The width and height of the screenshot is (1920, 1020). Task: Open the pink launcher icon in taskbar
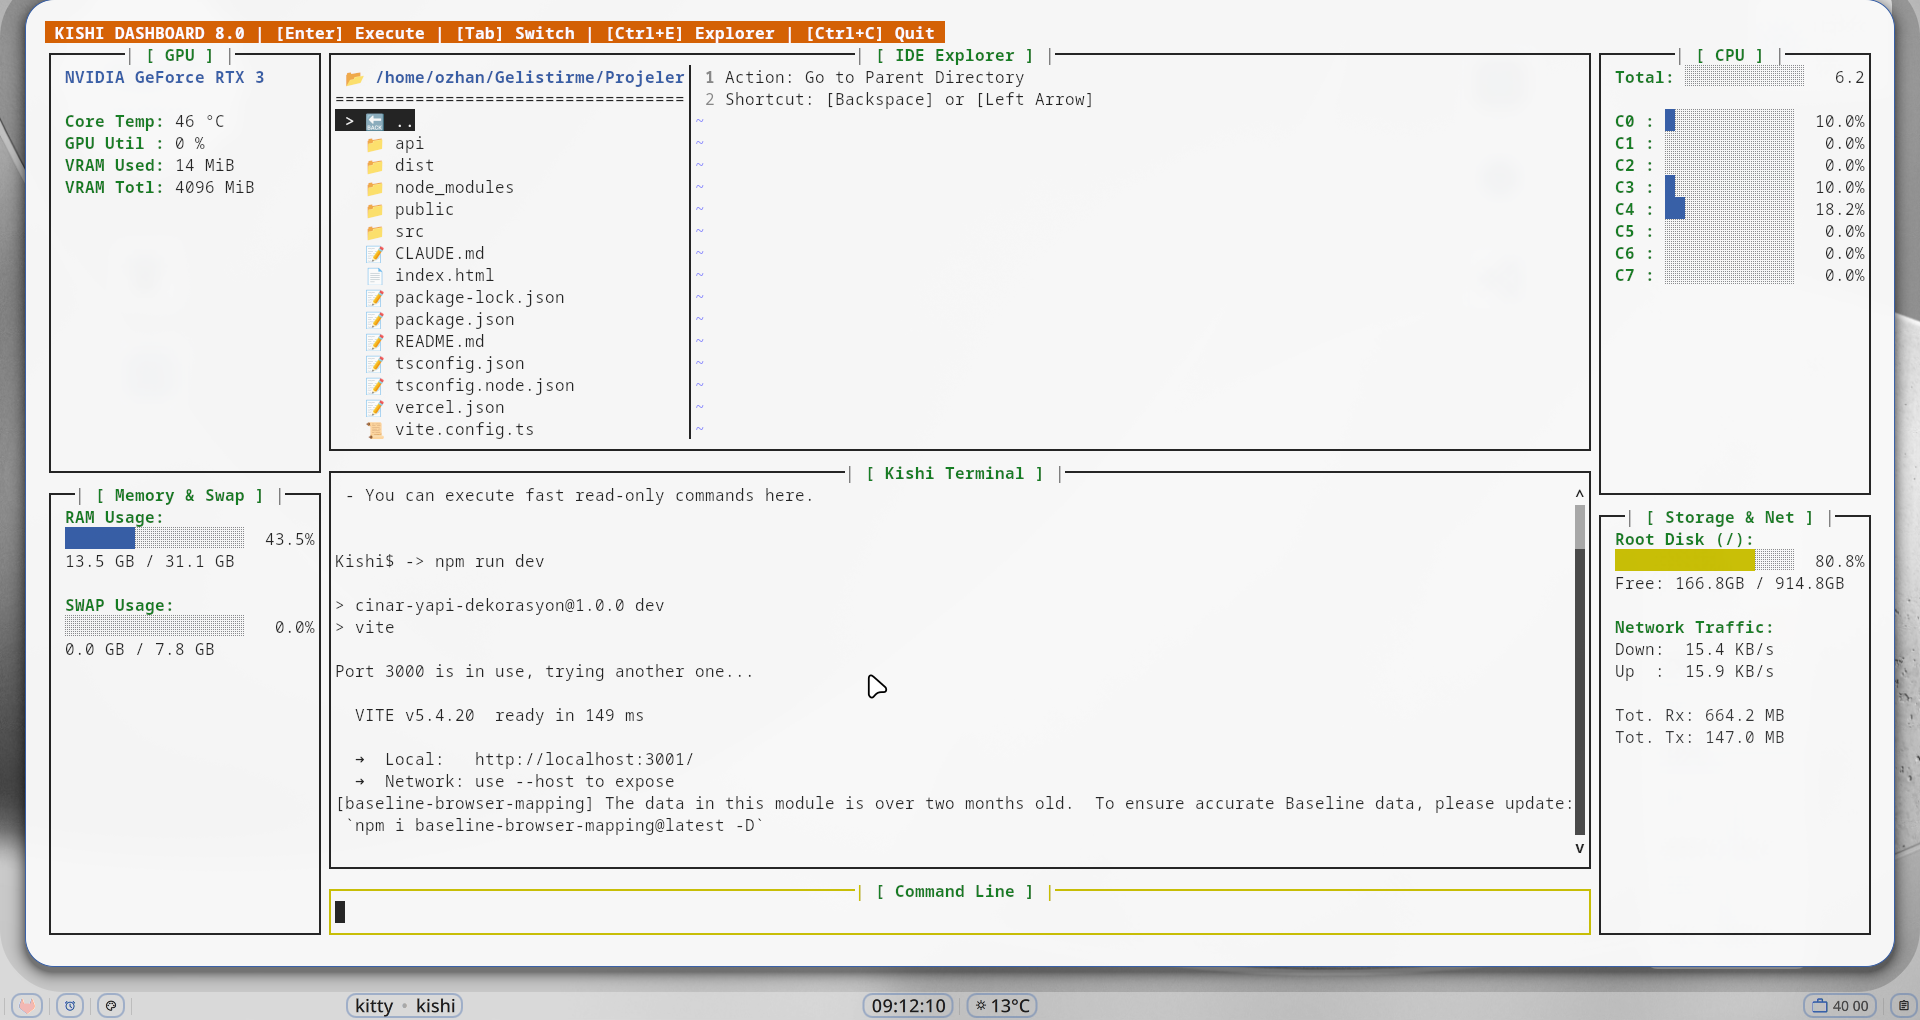point(27,1005)
